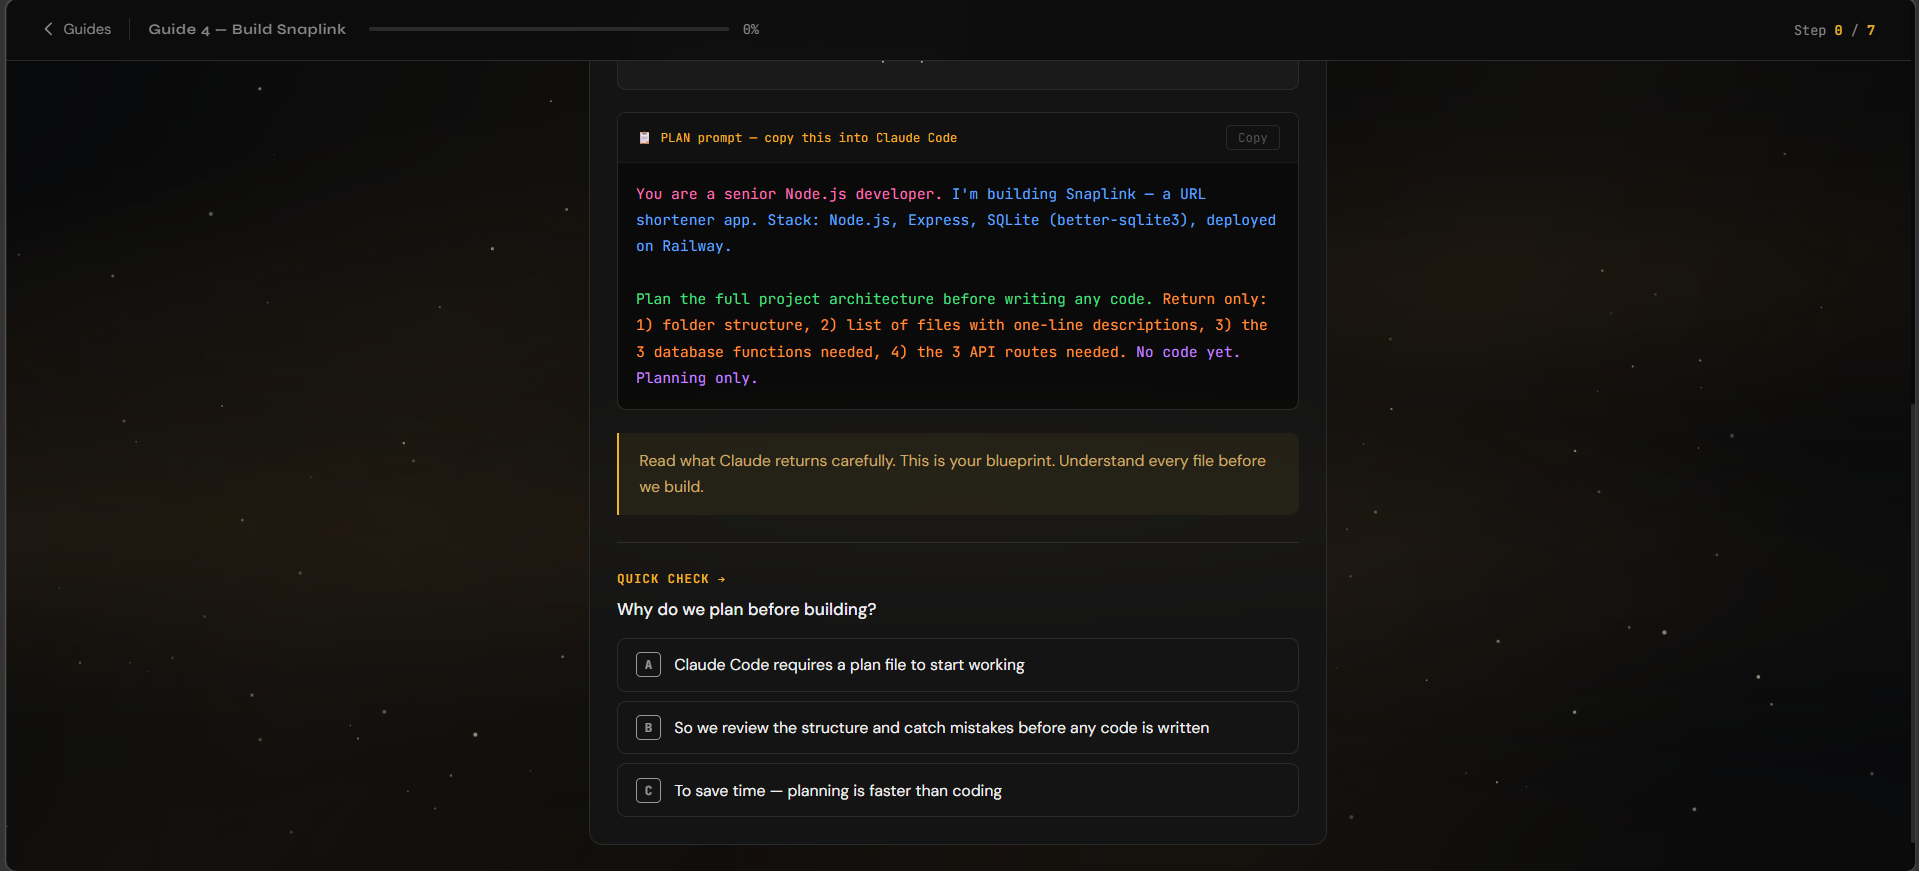Image resolution: width=1919 pixels, height=871 pixels.
Task: Click the Guide 4 — Build Snaplink title
Action: pos(247,29)
